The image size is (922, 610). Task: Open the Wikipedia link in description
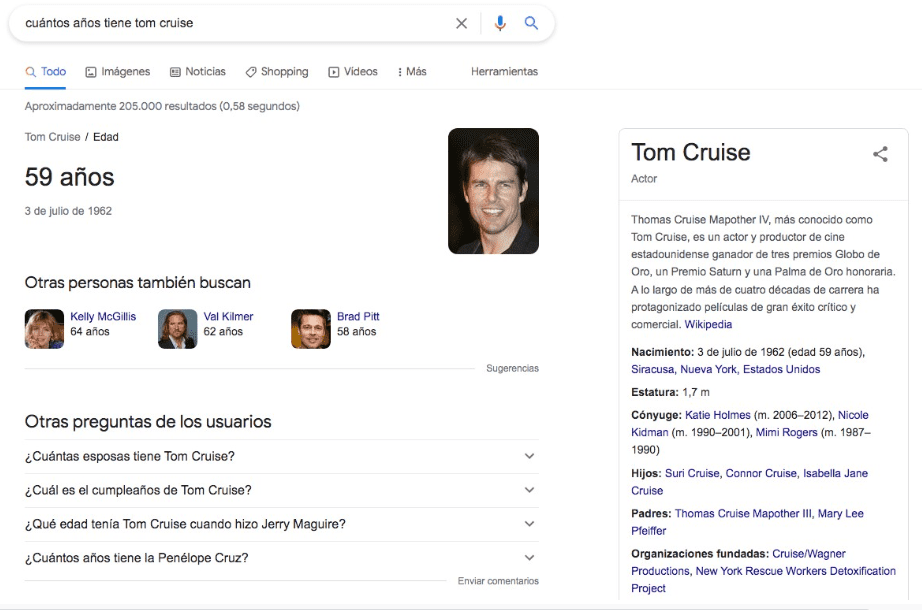tap(708, 325)
